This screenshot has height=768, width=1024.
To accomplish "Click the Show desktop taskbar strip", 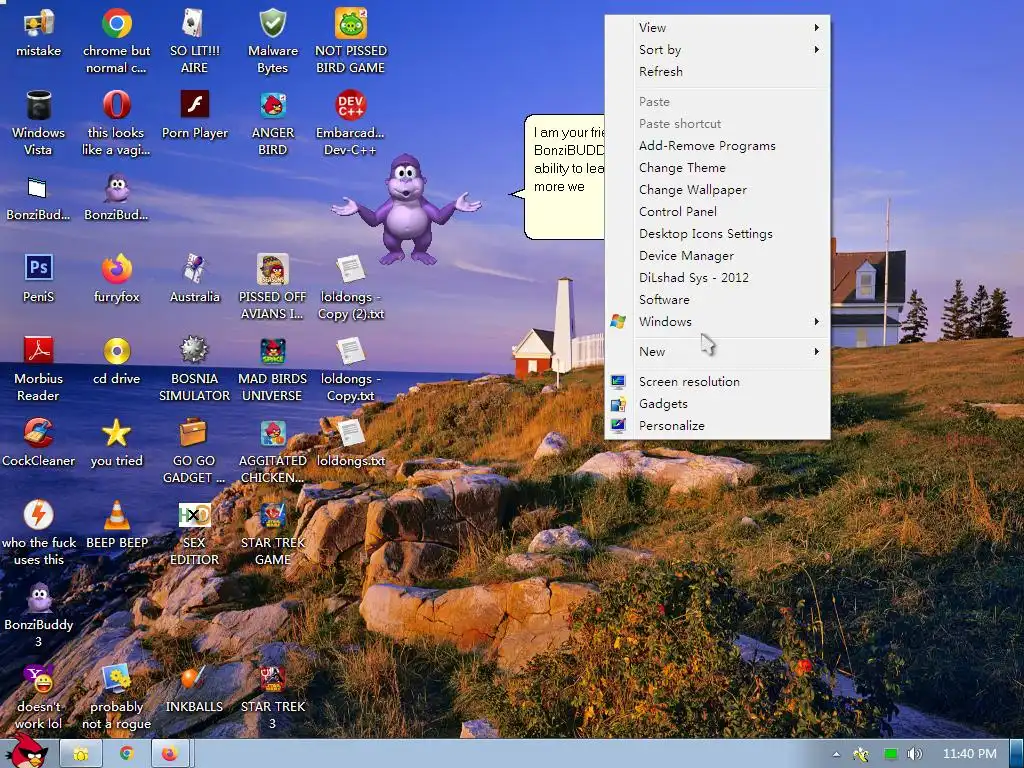I will pyautogui.click(x=1017, y=754).
